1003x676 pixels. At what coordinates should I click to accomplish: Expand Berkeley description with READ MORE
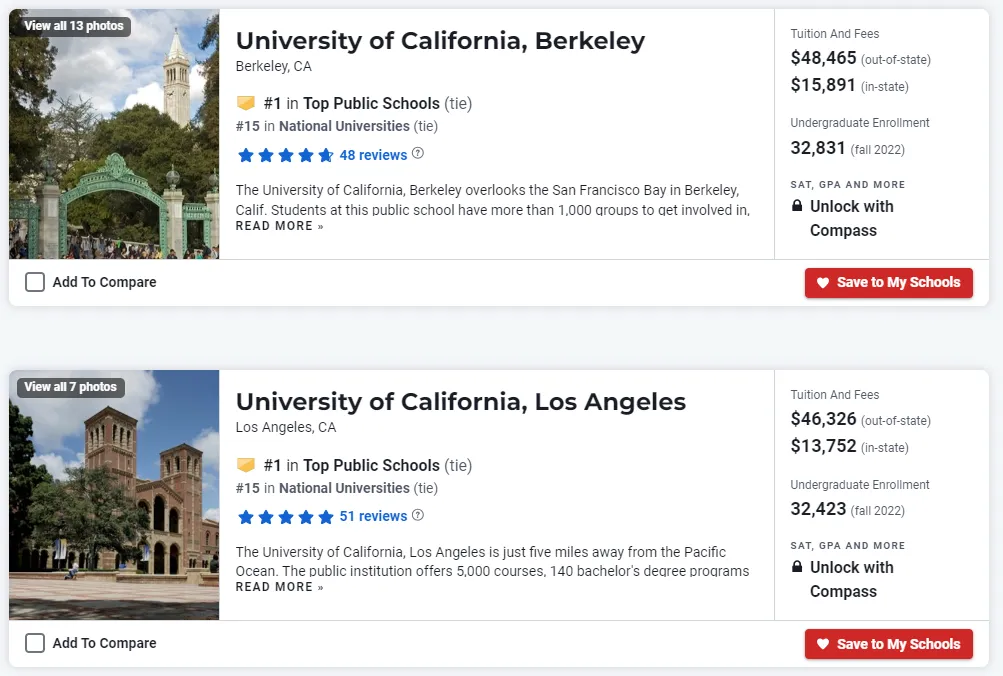pyautogui.click(x=279, y=226)
